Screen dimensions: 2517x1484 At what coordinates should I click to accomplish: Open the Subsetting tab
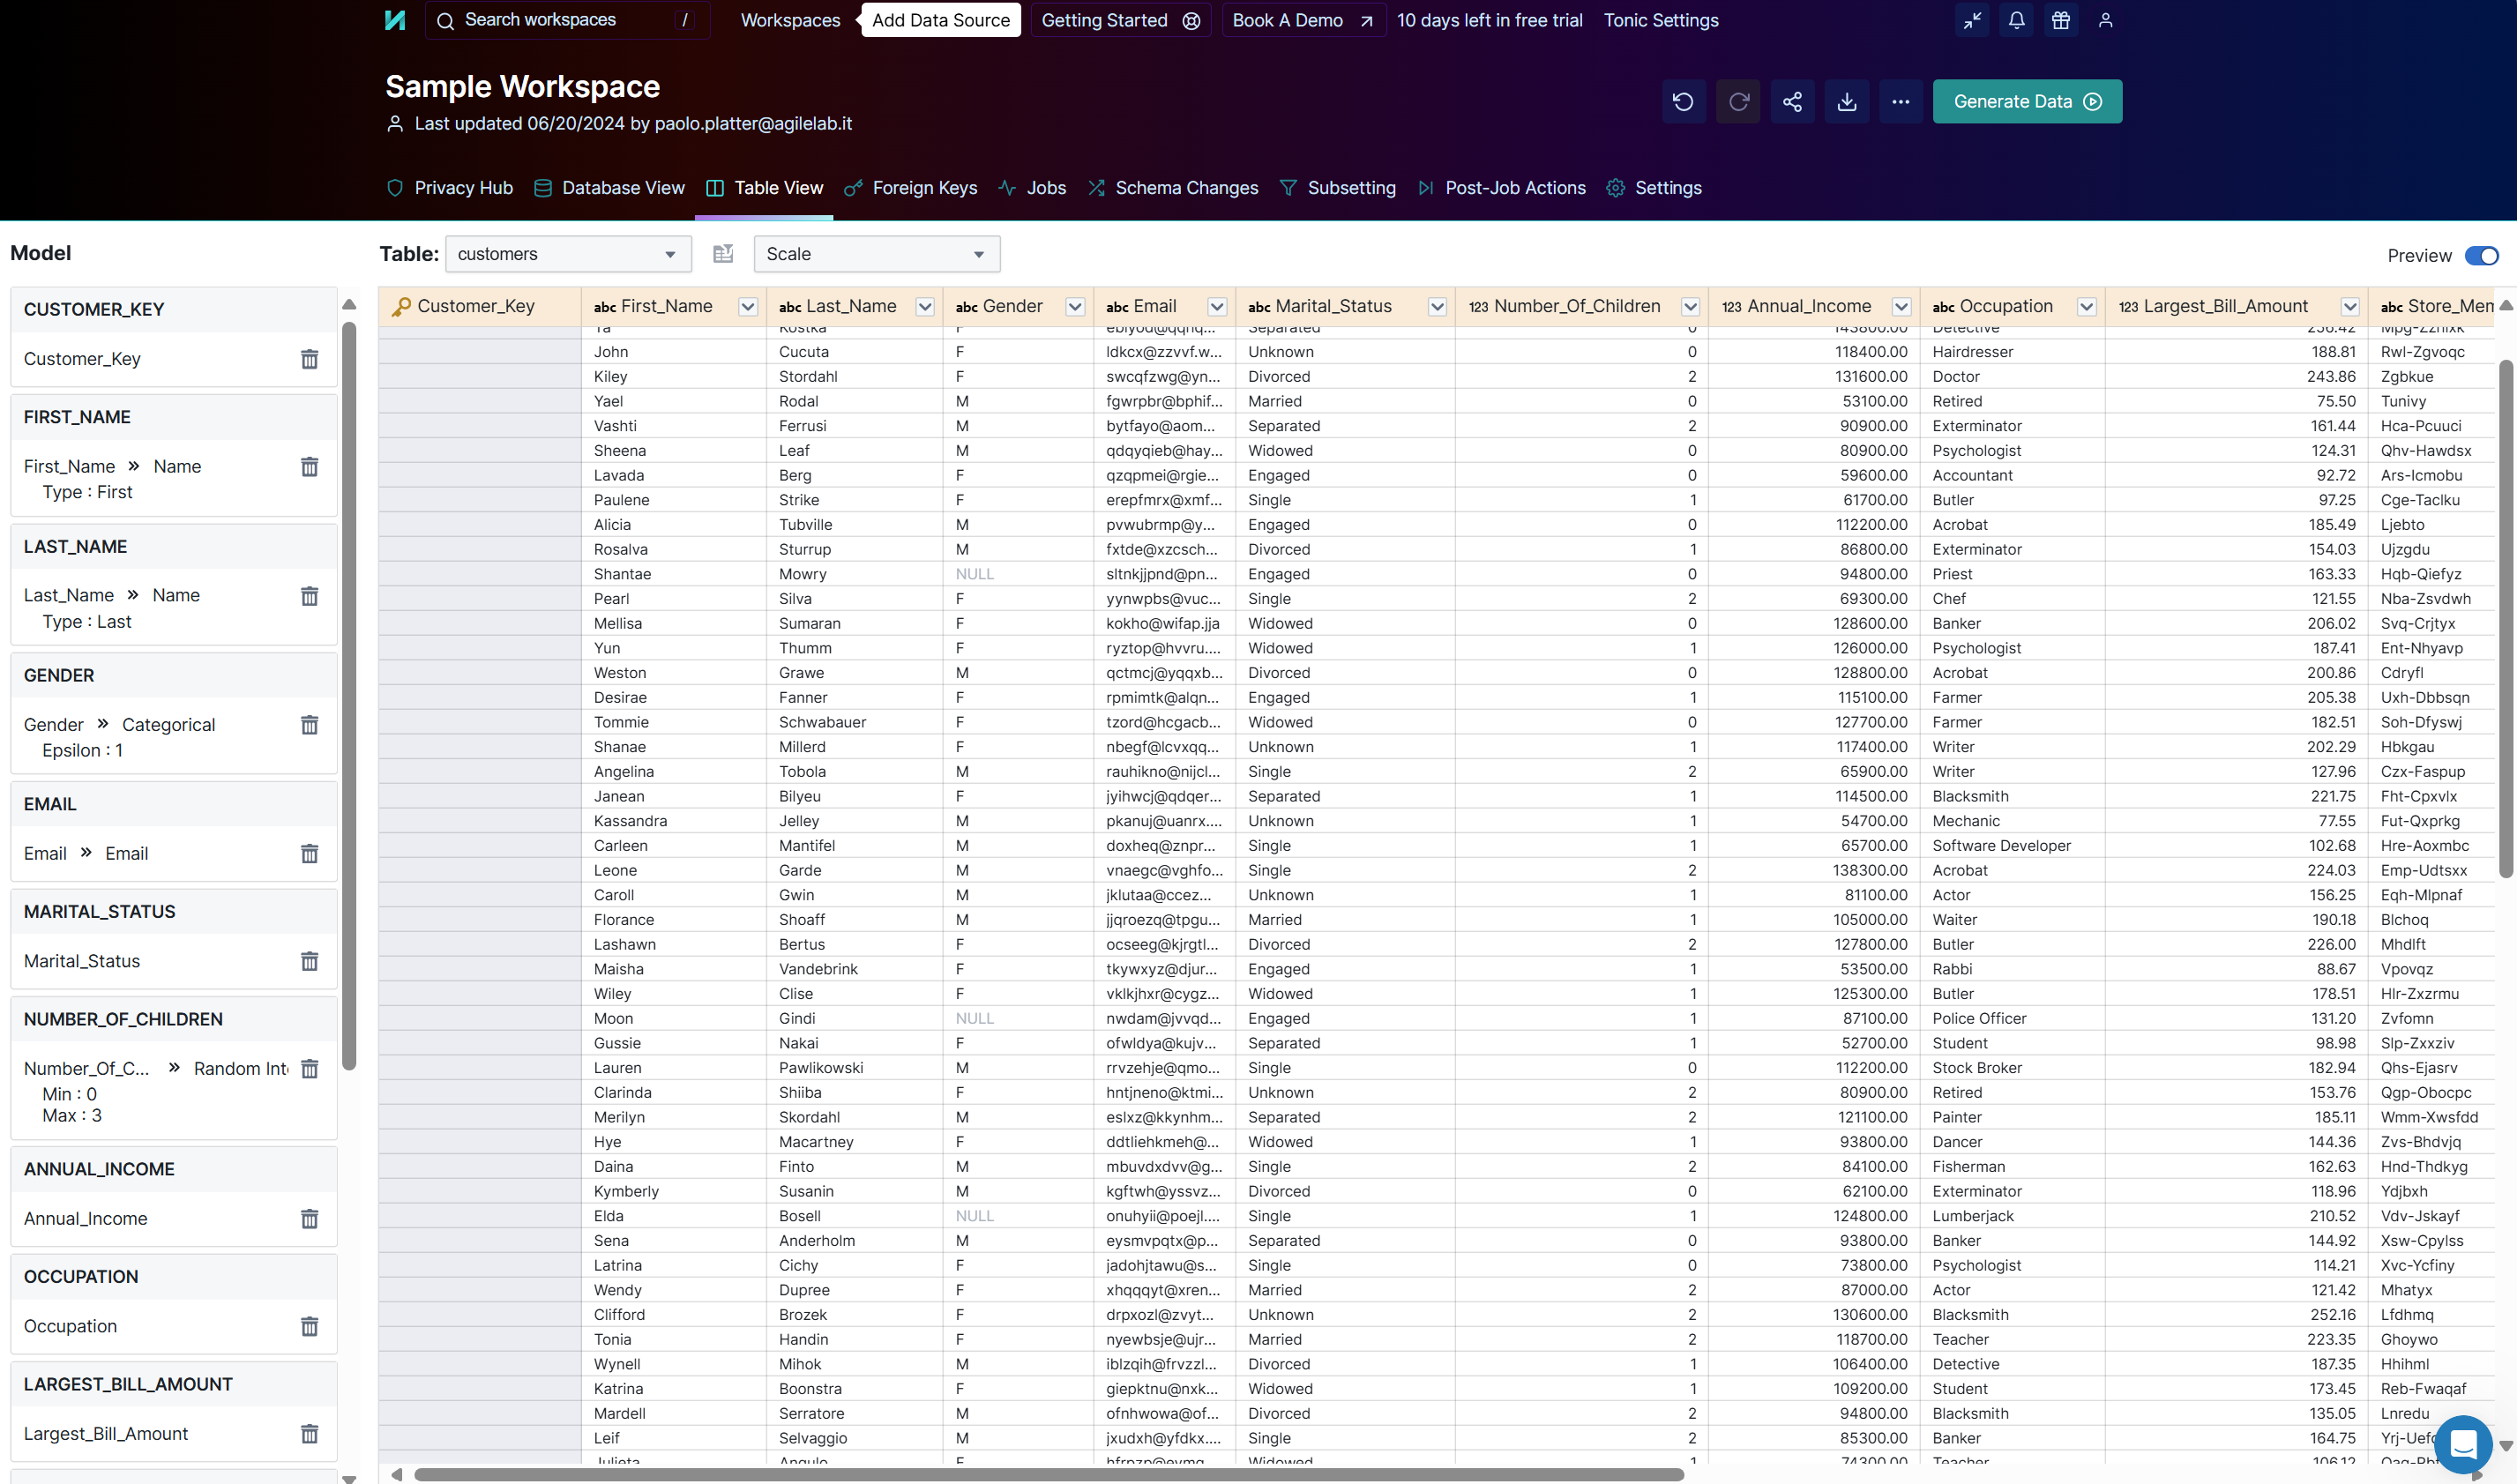1337,188
